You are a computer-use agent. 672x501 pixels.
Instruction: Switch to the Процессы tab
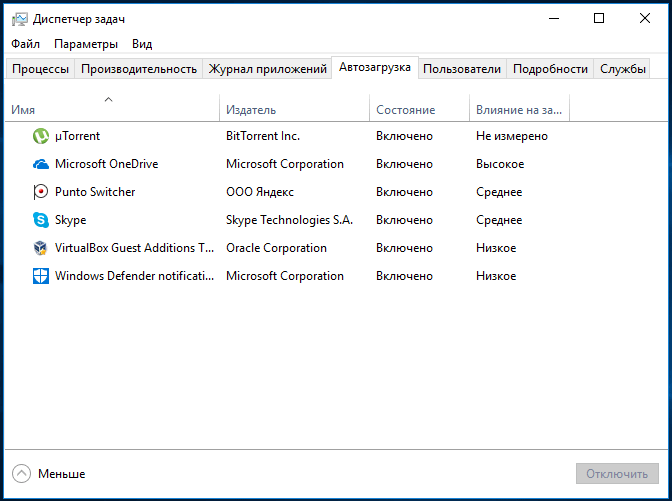(x=40, y=69)
